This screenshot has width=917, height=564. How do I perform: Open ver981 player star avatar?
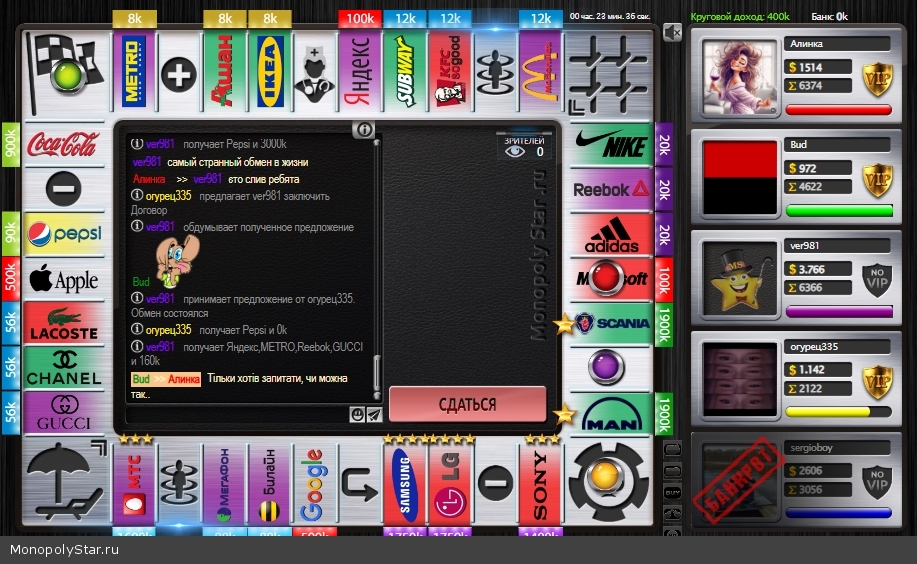point(740,278)
